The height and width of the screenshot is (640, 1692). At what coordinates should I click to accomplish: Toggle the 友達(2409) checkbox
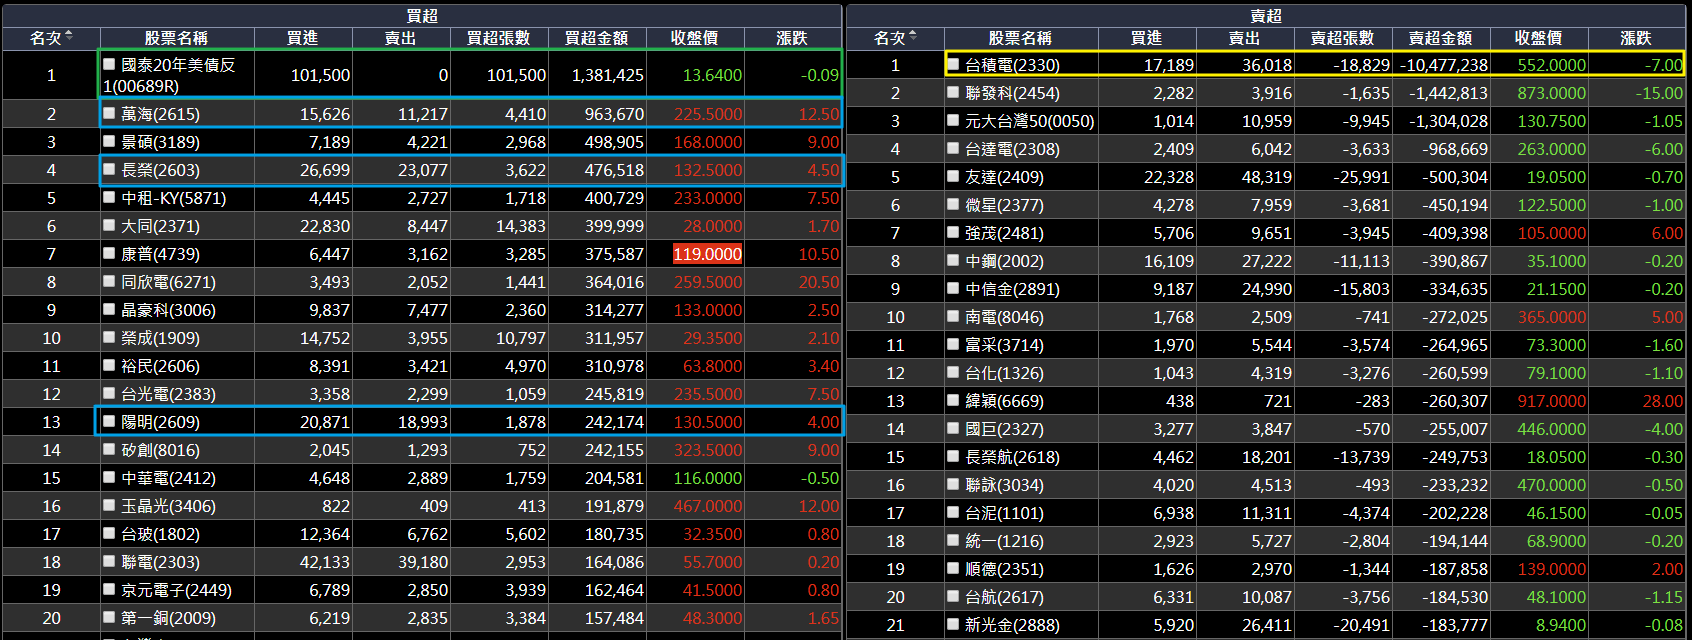click(x=954, y=177)
